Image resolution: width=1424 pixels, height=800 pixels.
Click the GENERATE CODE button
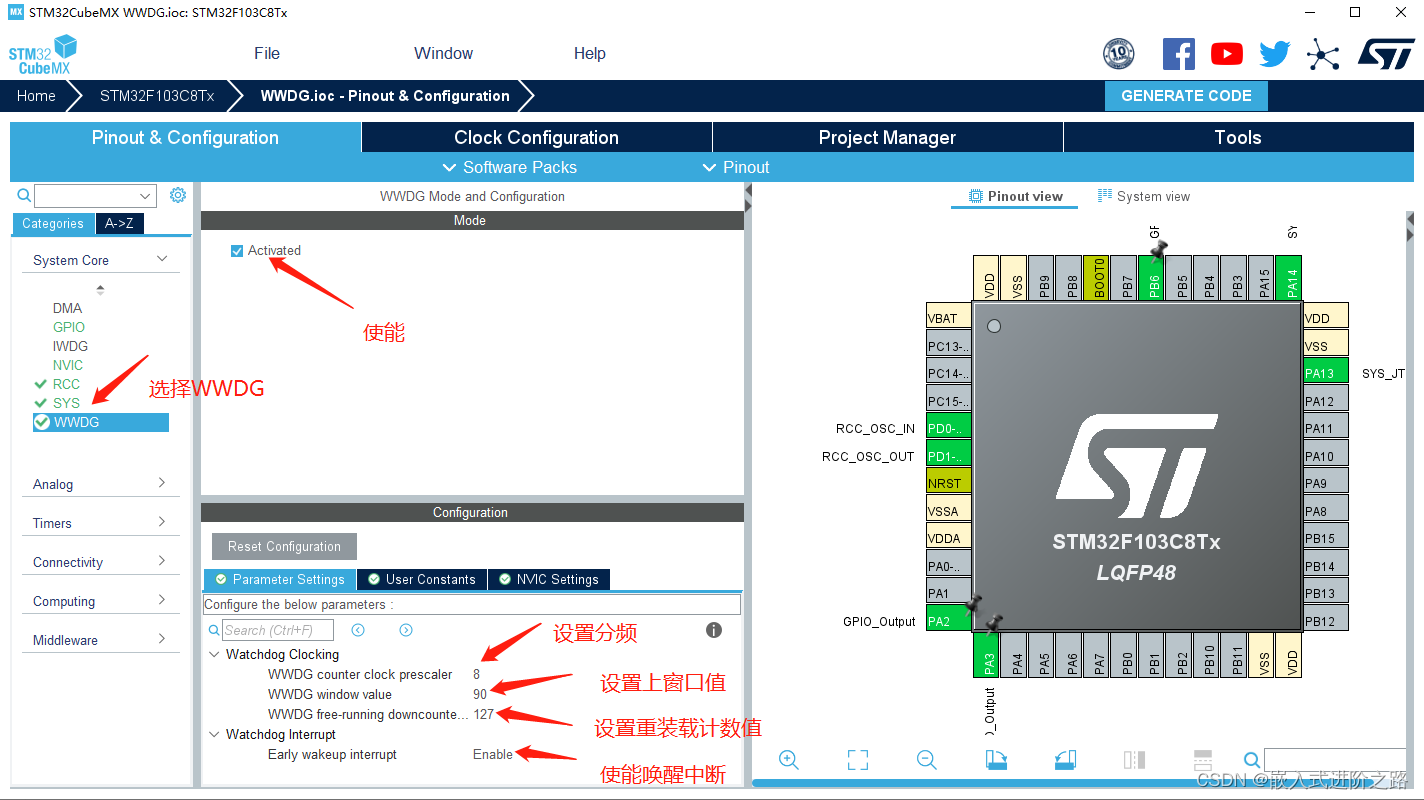pyautogui.click(x=1186, y=96)
